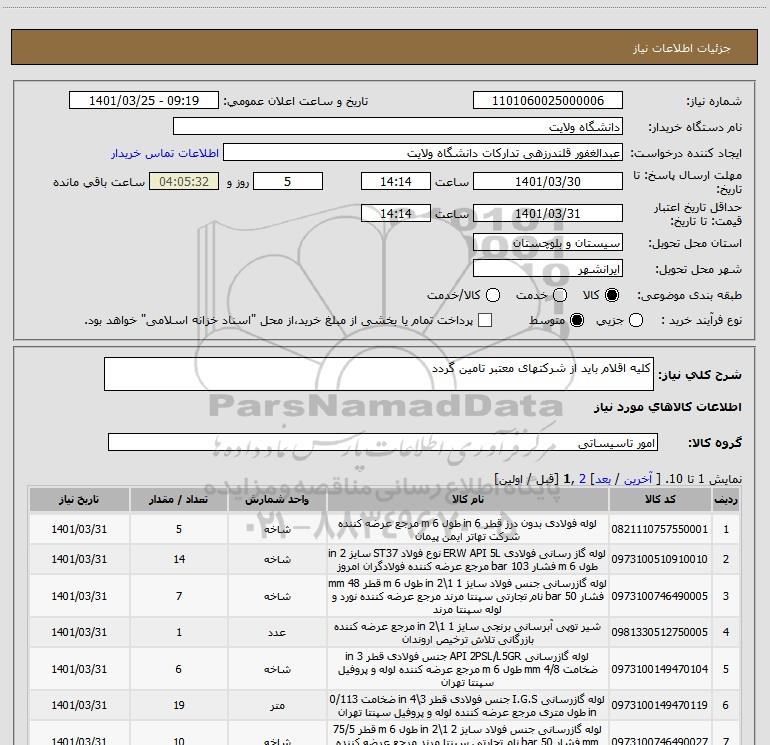
Task: Select the جزیی purchase type radio
Action: [x=636, y=320]
